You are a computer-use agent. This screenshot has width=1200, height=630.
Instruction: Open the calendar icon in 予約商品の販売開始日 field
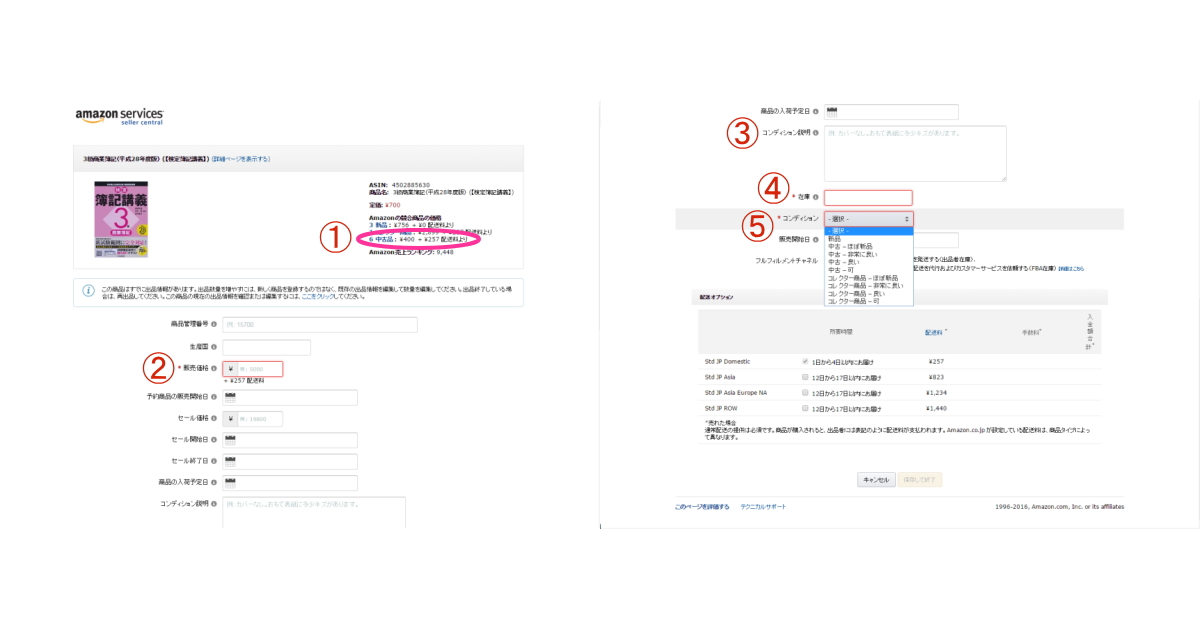coord(230,397)
